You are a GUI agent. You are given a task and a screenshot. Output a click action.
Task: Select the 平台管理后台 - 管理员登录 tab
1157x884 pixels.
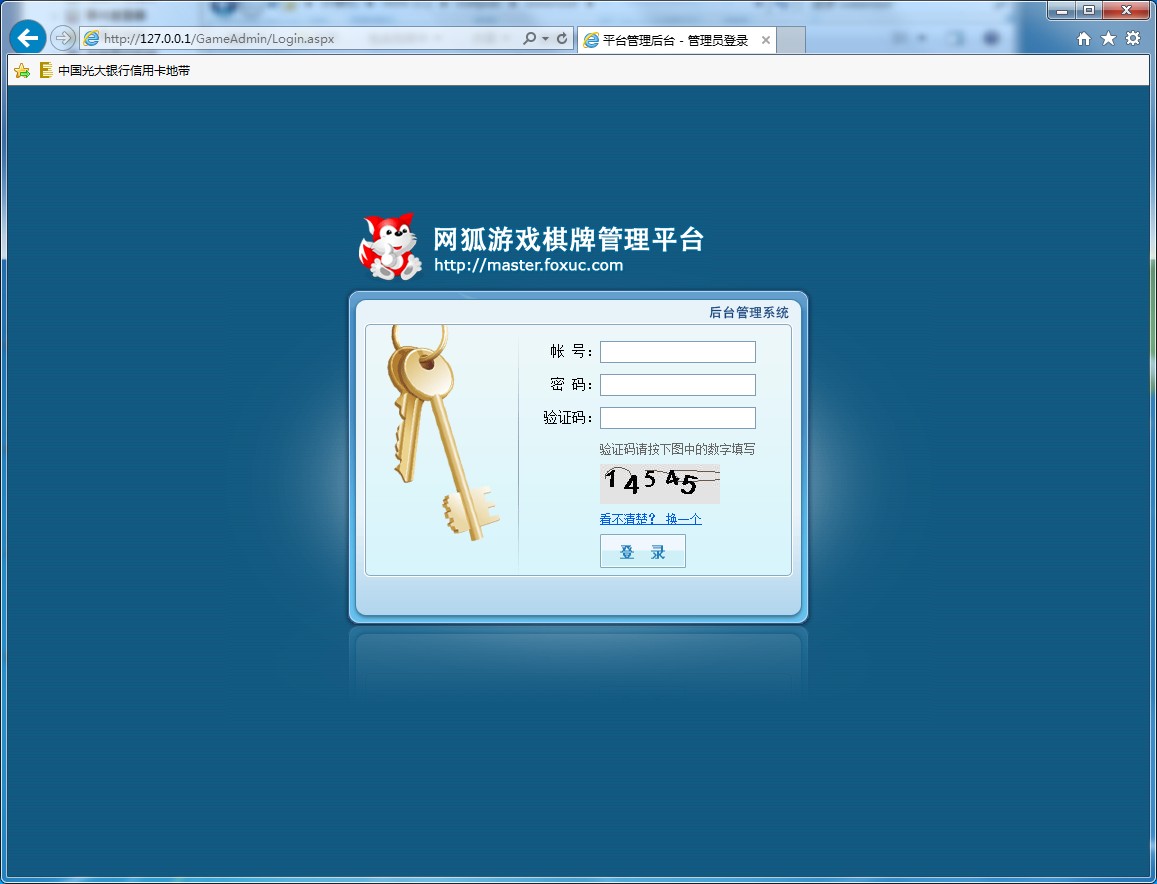coord(675,40)
